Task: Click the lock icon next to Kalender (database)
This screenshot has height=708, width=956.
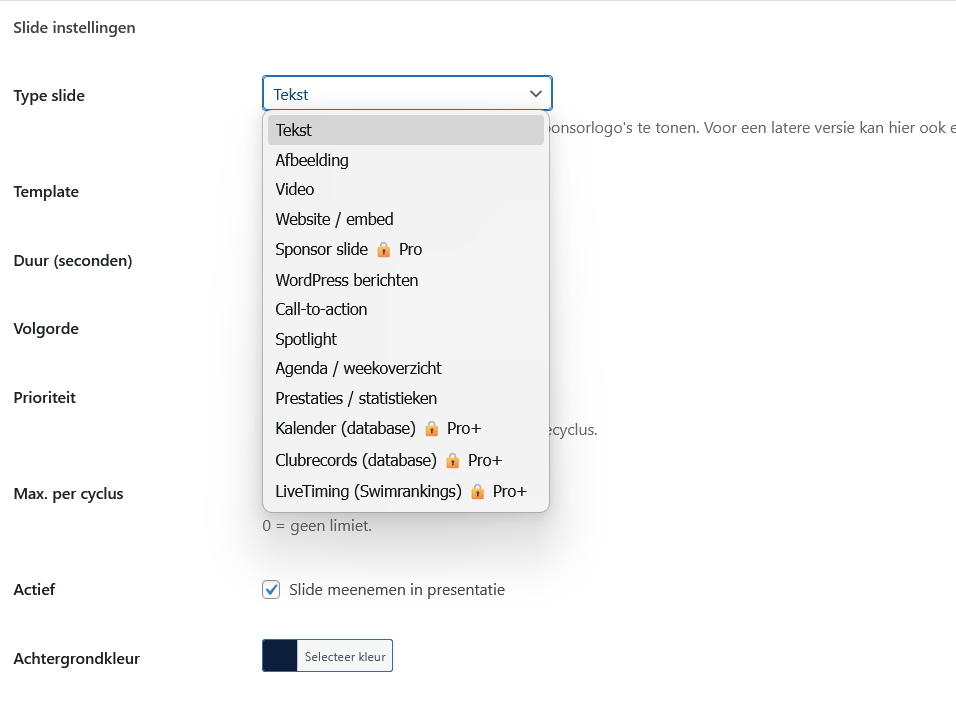Action: coord(431,428)
